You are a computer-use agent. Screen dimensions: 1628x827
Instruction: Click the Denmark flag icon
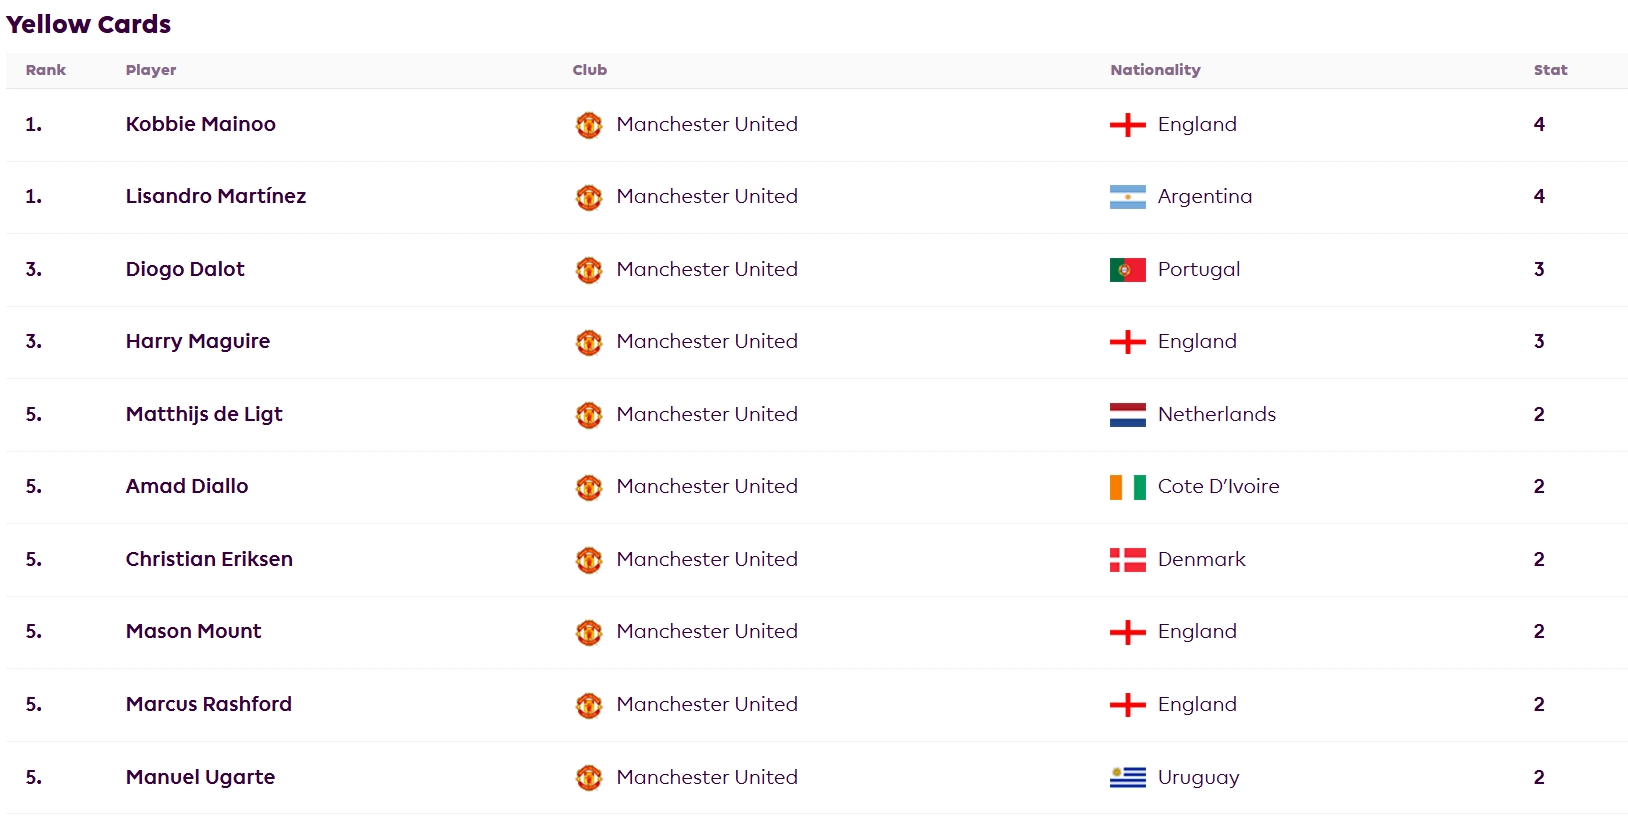[x=1127, y=560]
